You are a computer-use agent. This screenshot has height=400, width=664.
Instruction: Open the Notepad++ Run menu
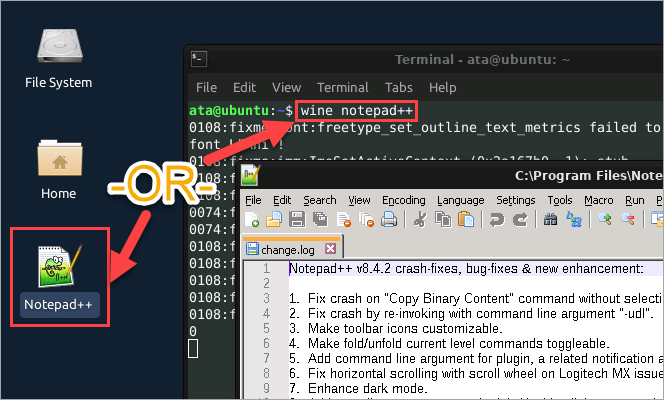(x=635, y=200)
